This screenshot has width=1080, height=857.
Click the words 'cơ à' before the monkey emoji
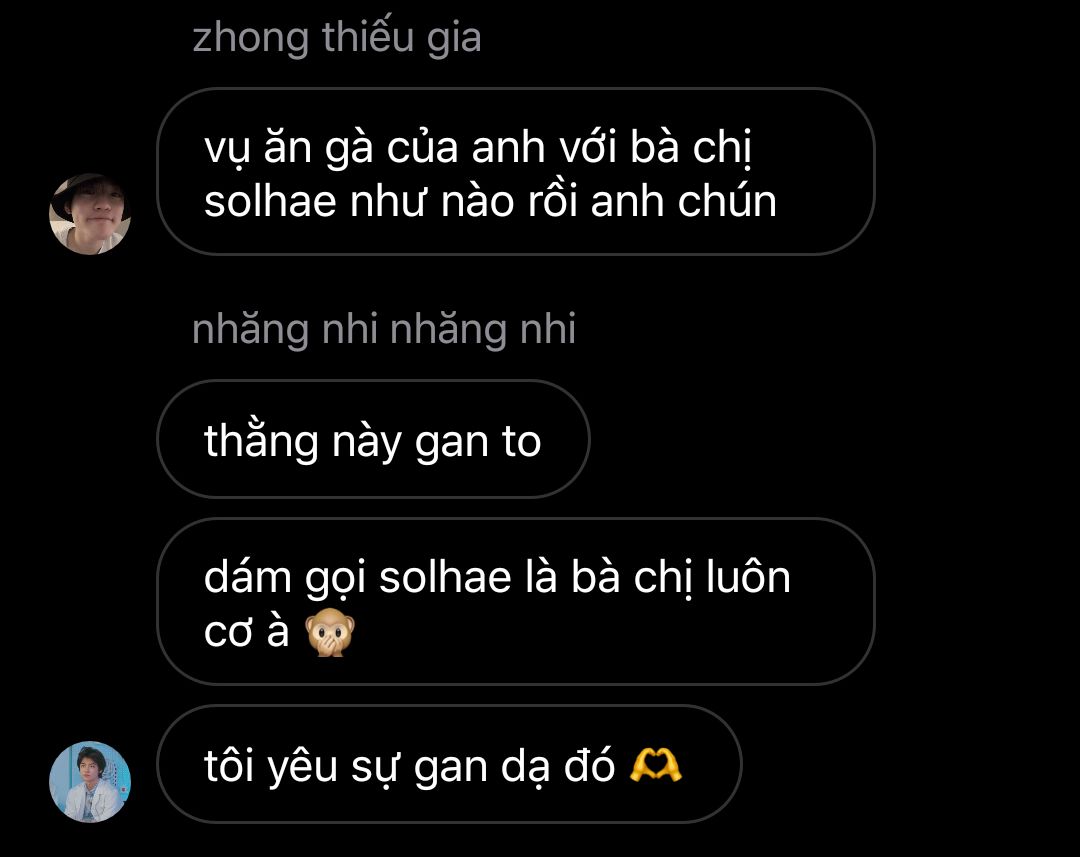pyautogui.click(x=247, y=631)
